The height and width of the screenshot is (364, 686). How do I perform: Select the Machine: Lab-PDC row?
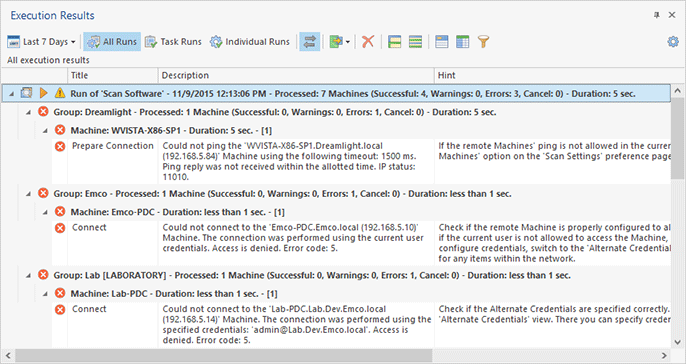pyautogui.click(x=174, y=294)
